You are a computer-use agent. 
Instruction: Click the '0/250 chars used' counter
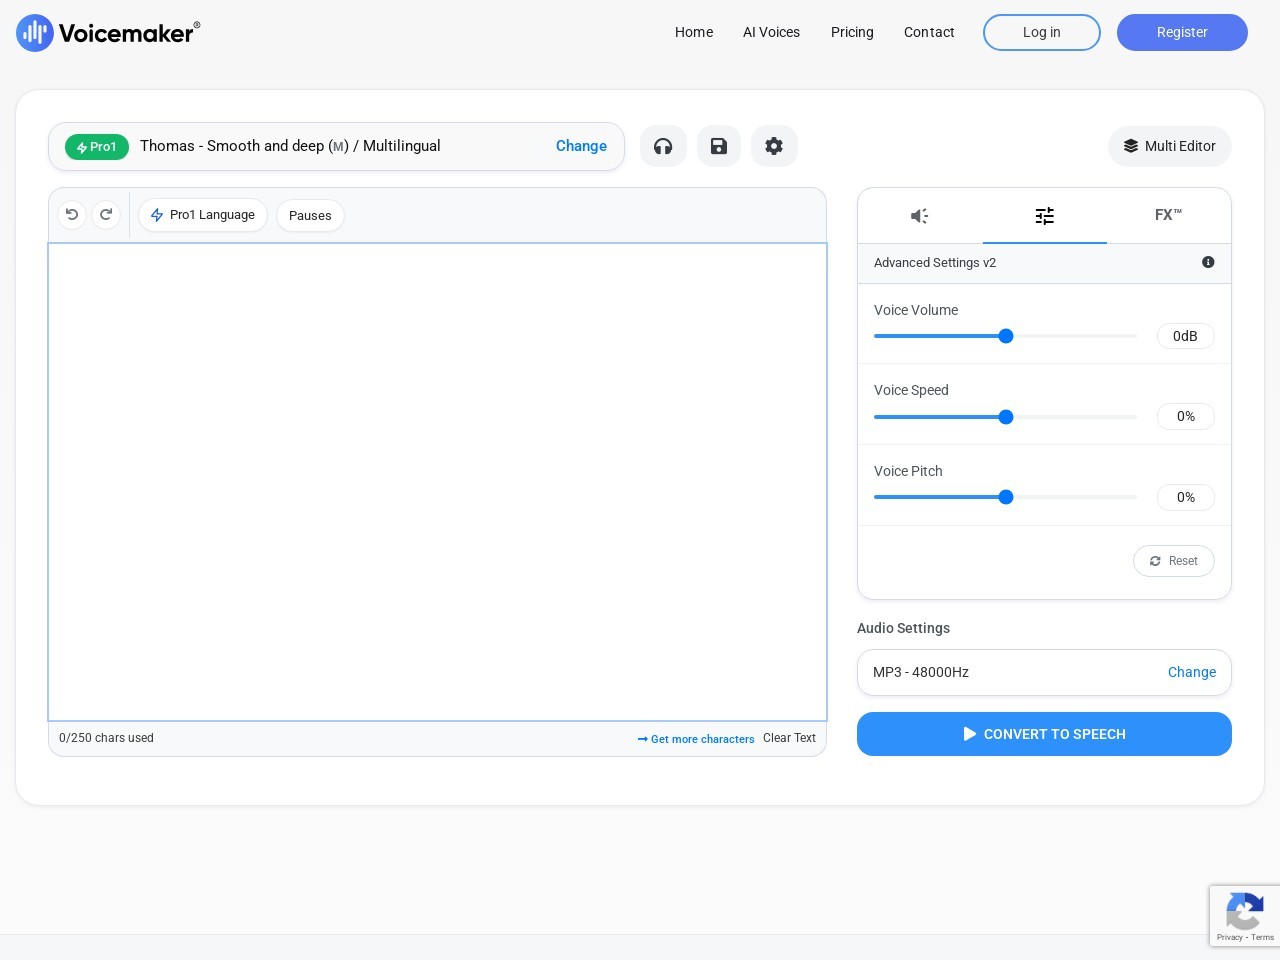point(106,738)
